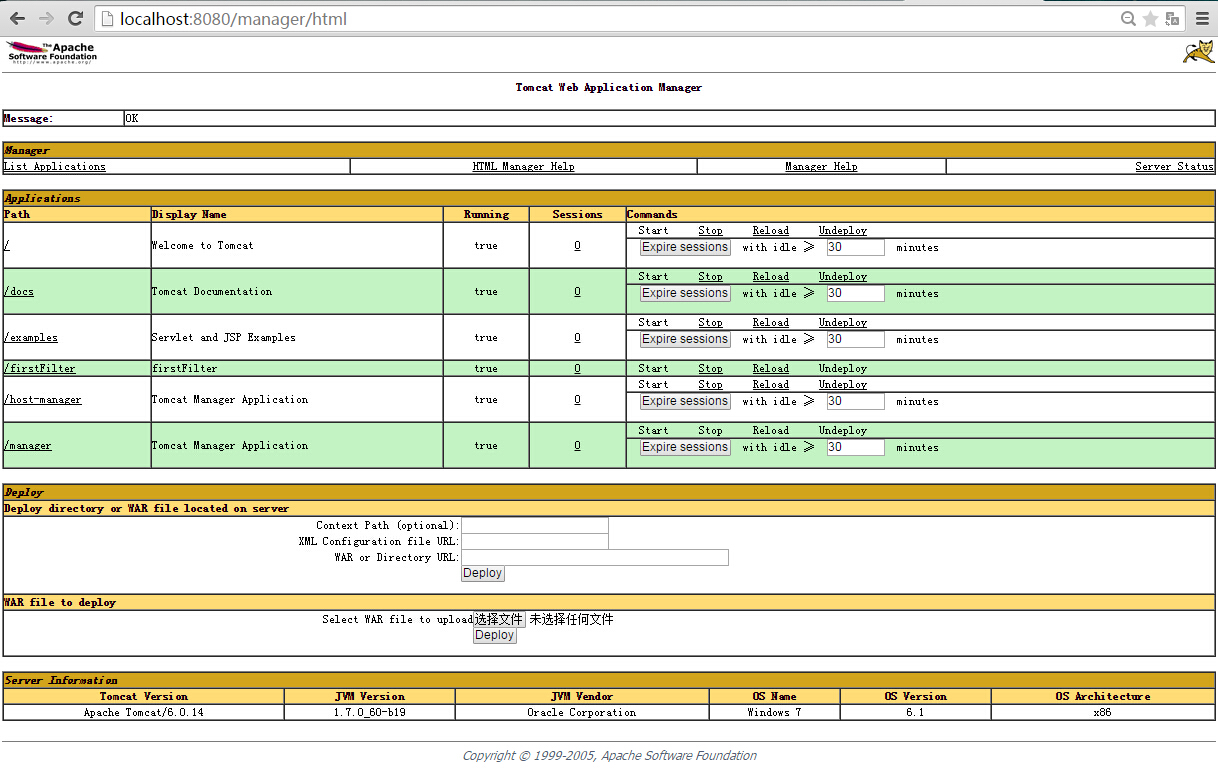The width and height of the screenshot is (1218, 770).
Task: Stop the /docs application
Action: 710,276
